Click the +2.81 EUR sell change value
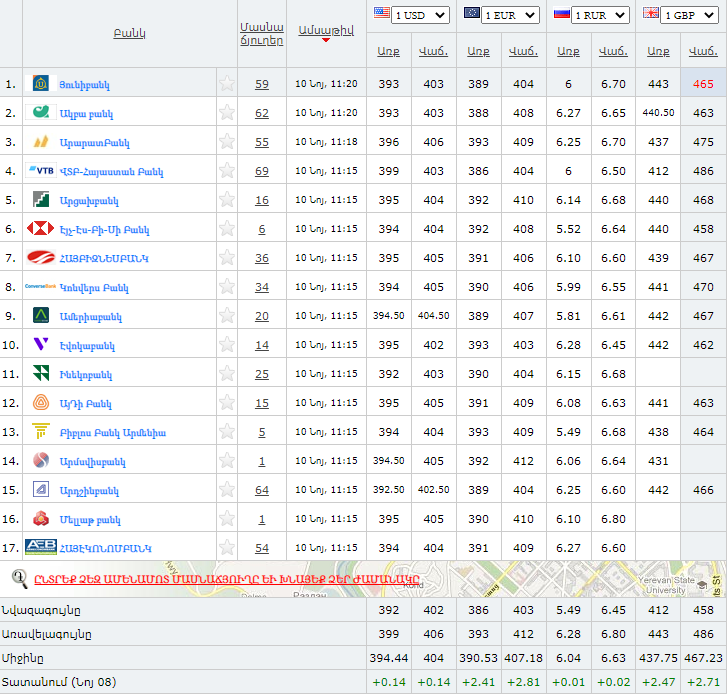727x694 pixels. pyautogui.click(x=523, y=682)
